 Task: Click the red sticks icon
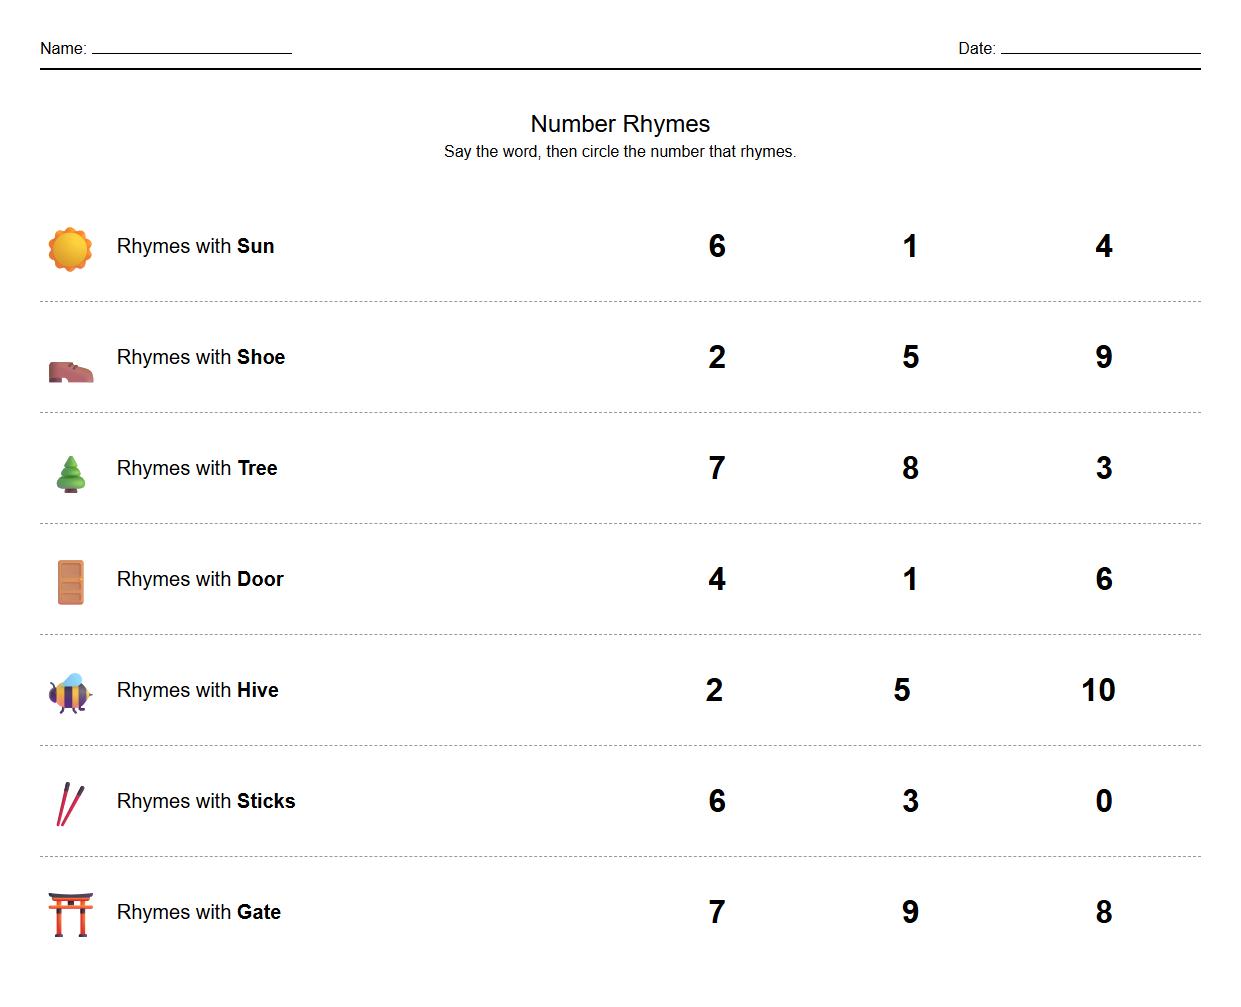[70, 804]
